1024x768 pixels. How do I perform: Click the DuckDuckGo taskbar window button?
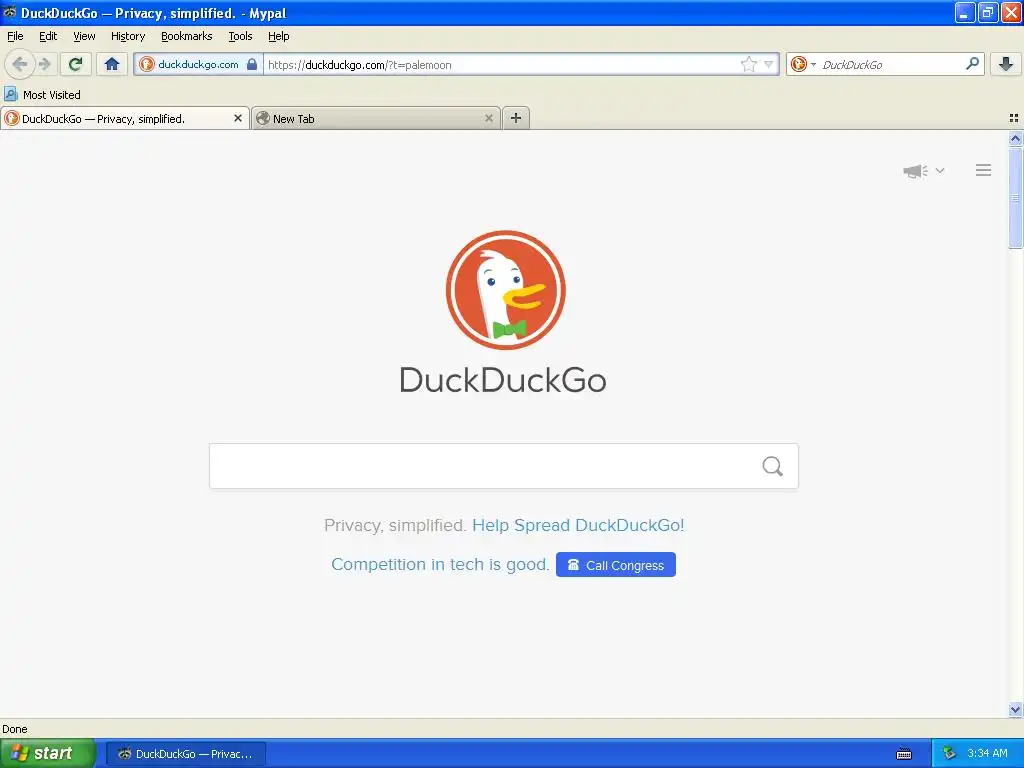185,754
